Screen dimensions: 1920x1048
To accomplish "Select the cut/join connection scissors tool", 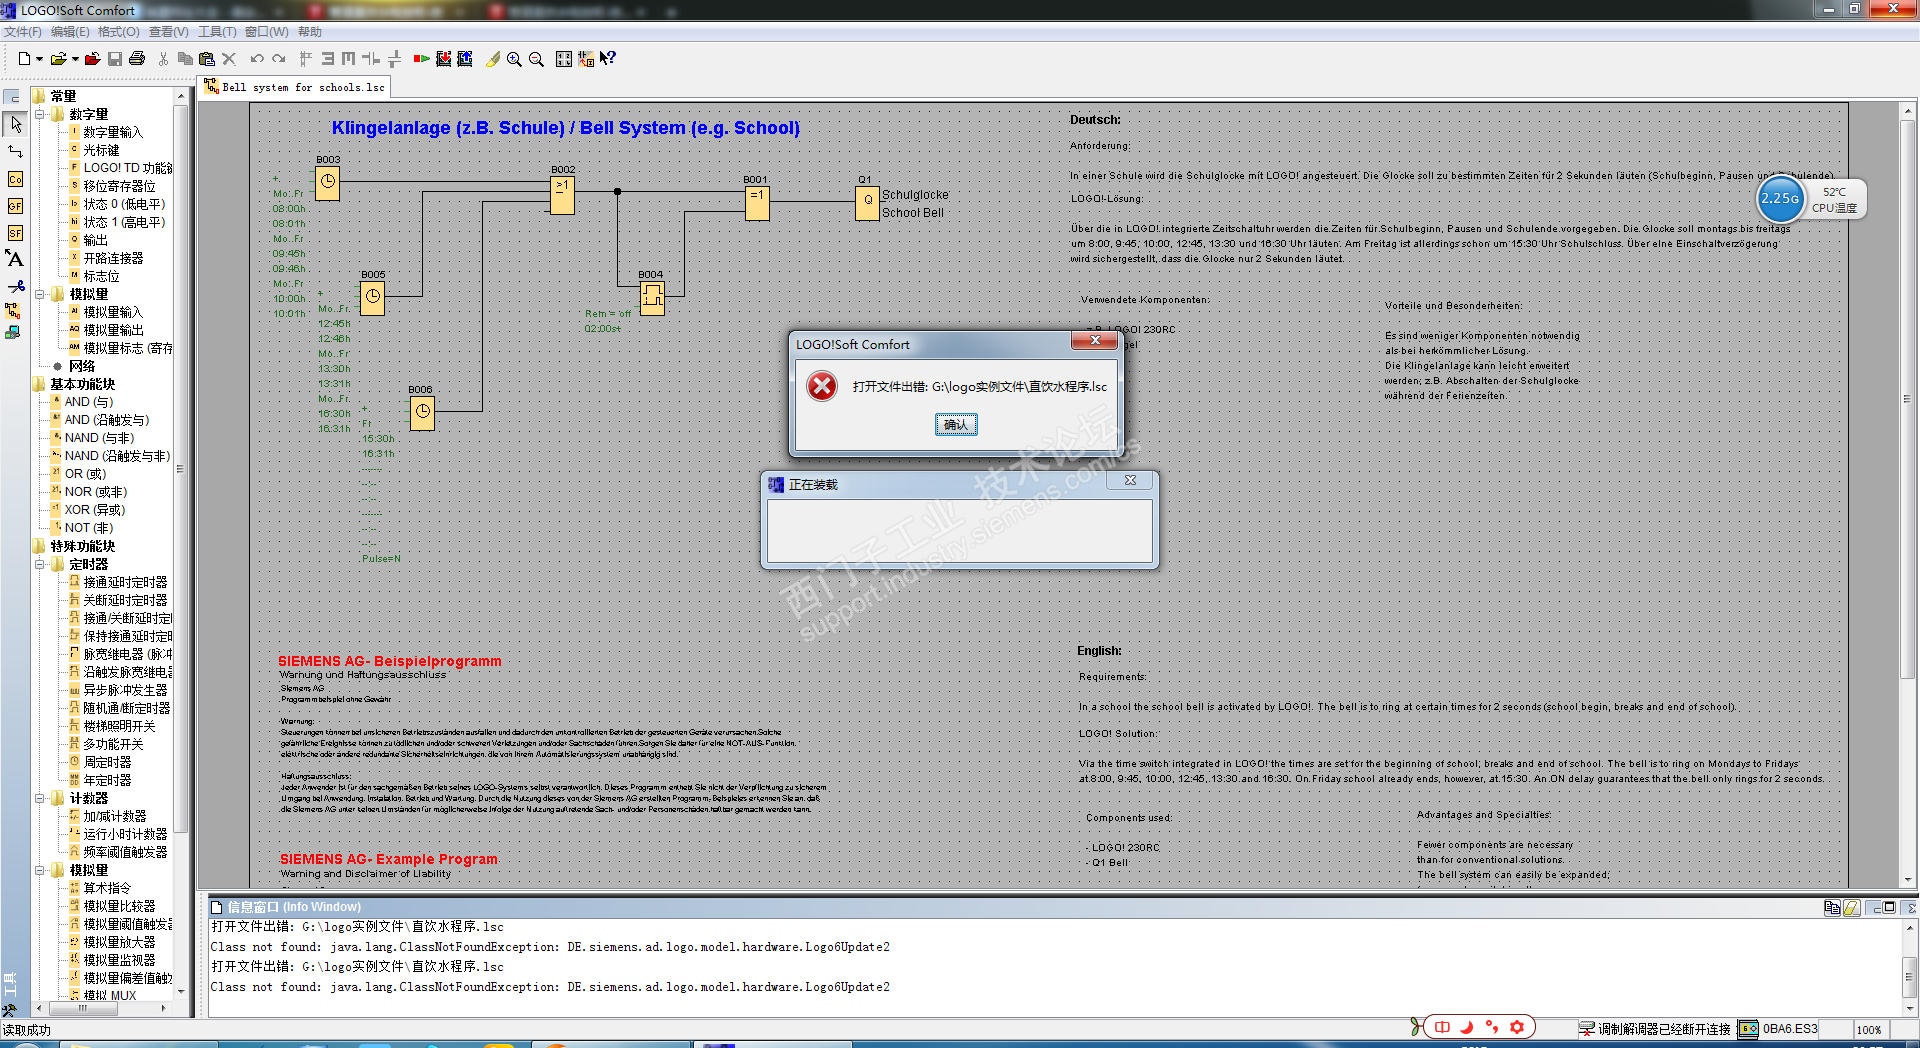I will pyautogui.click(x=15, y=286).
